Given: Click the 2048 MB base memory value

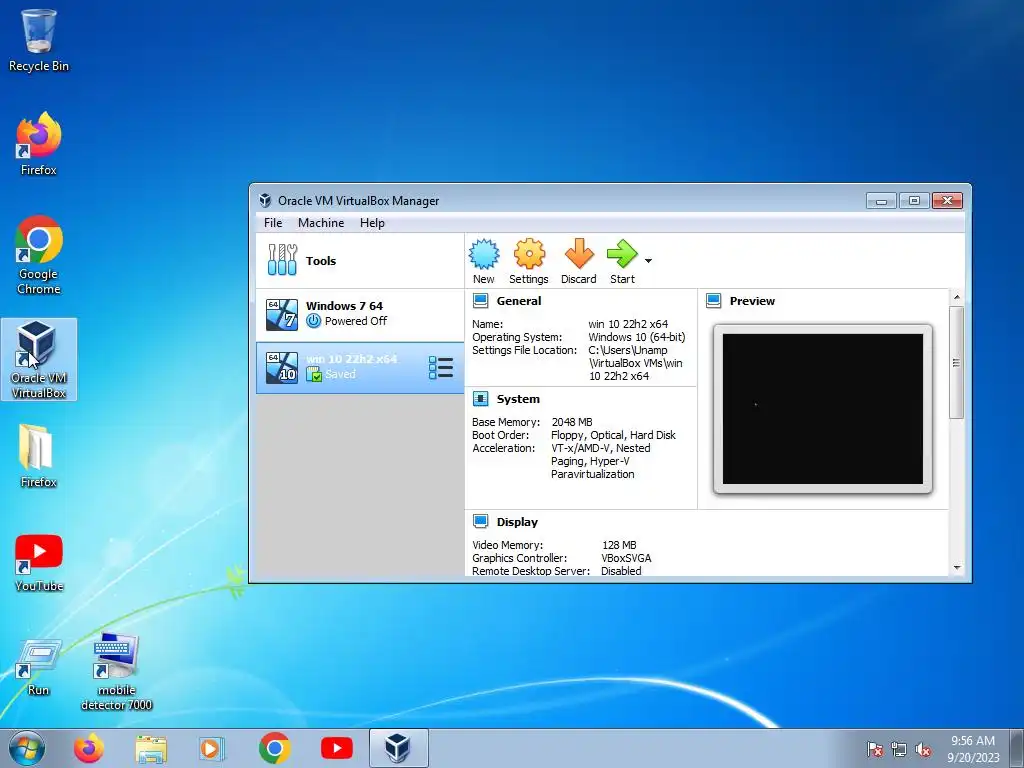Looking at the screenshot, I should click(x=572, y=422).
